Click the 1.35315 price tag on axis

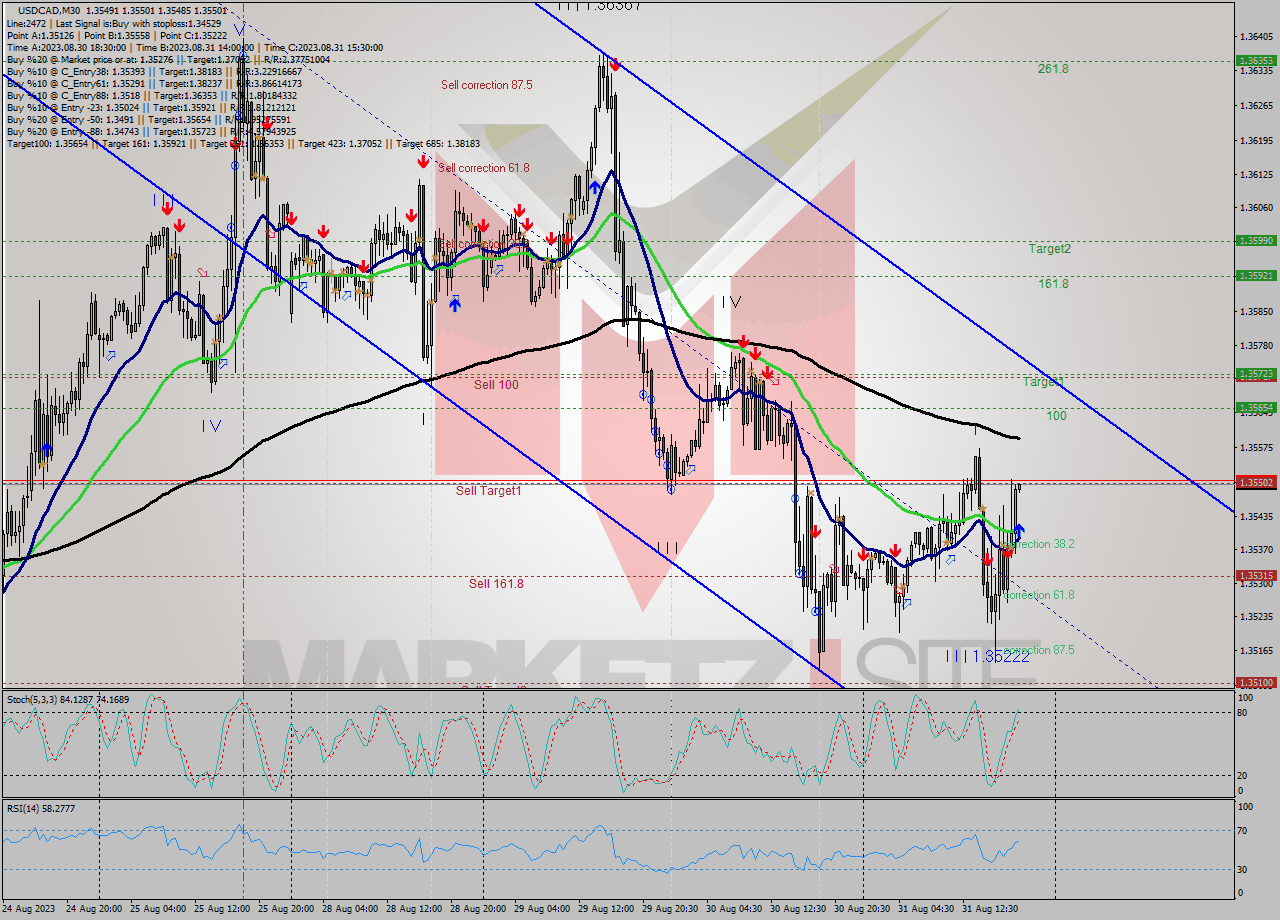[x=1256, y=575]
